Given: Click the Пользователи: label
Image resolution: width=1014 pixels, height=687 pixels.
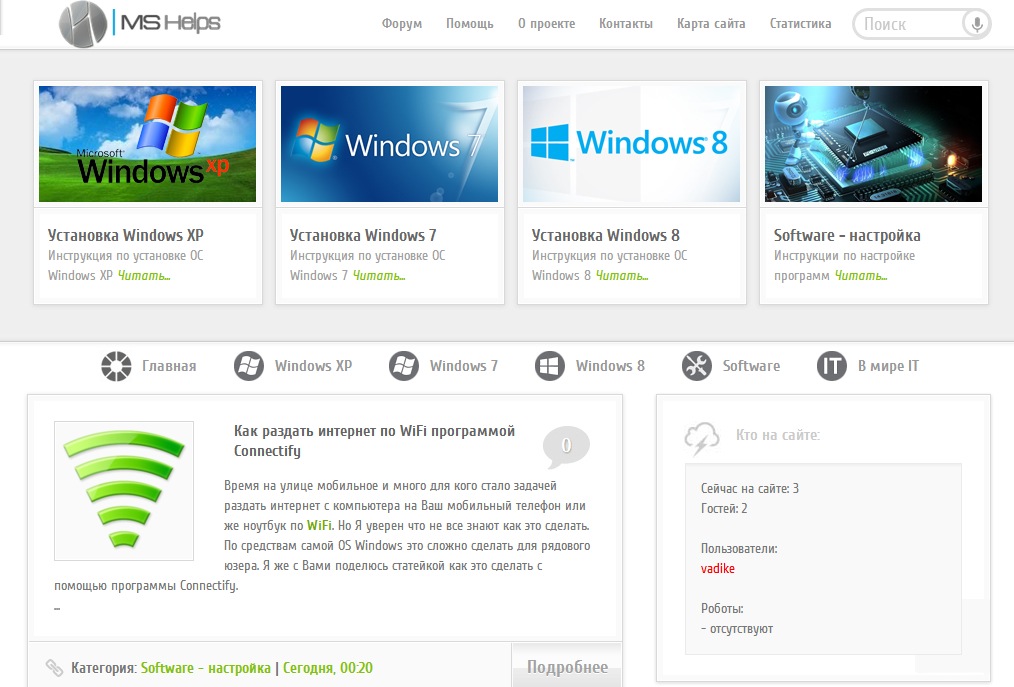Looking at the screenshot, I should pyautogui.click(x=739, y=549).
